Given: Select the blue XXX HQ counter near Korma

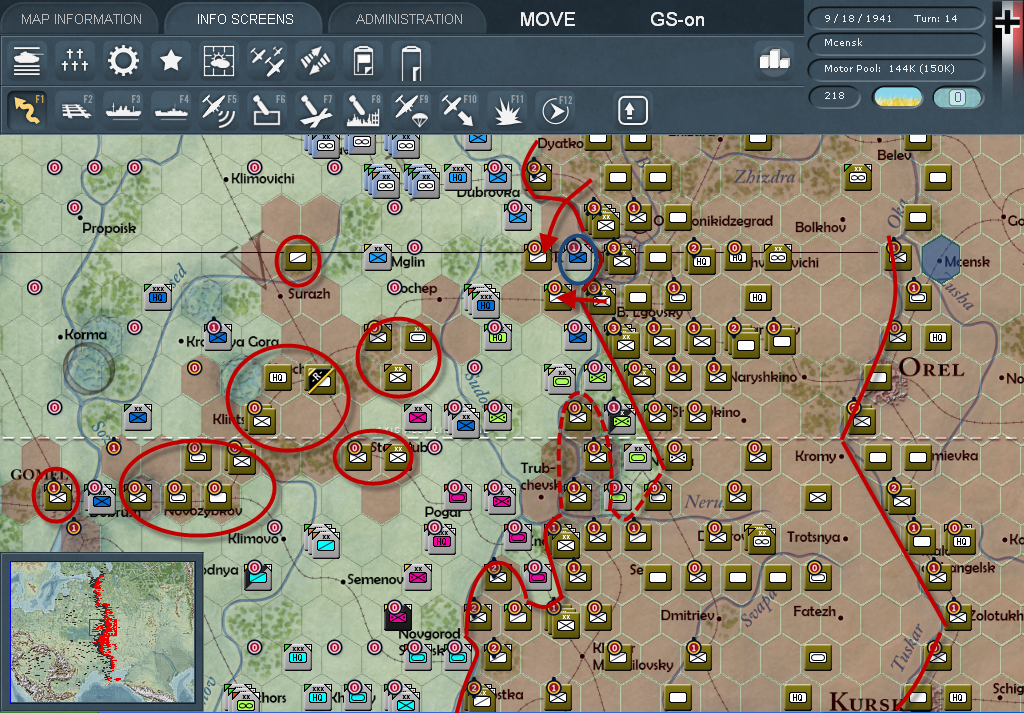Looking at the screenshot, I should (157, 297).
